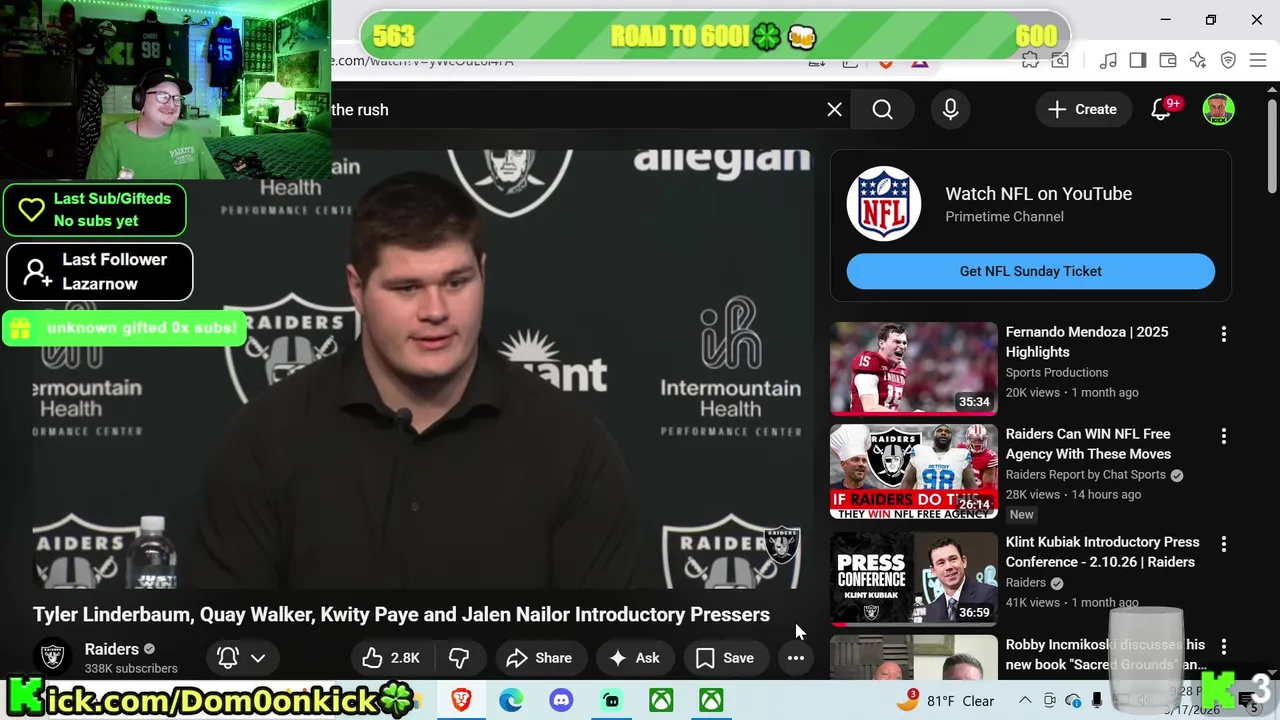The image size is (1280, 720).
Task: Open Streamlabs app in taskbar
Action: (x=611, y=700)
